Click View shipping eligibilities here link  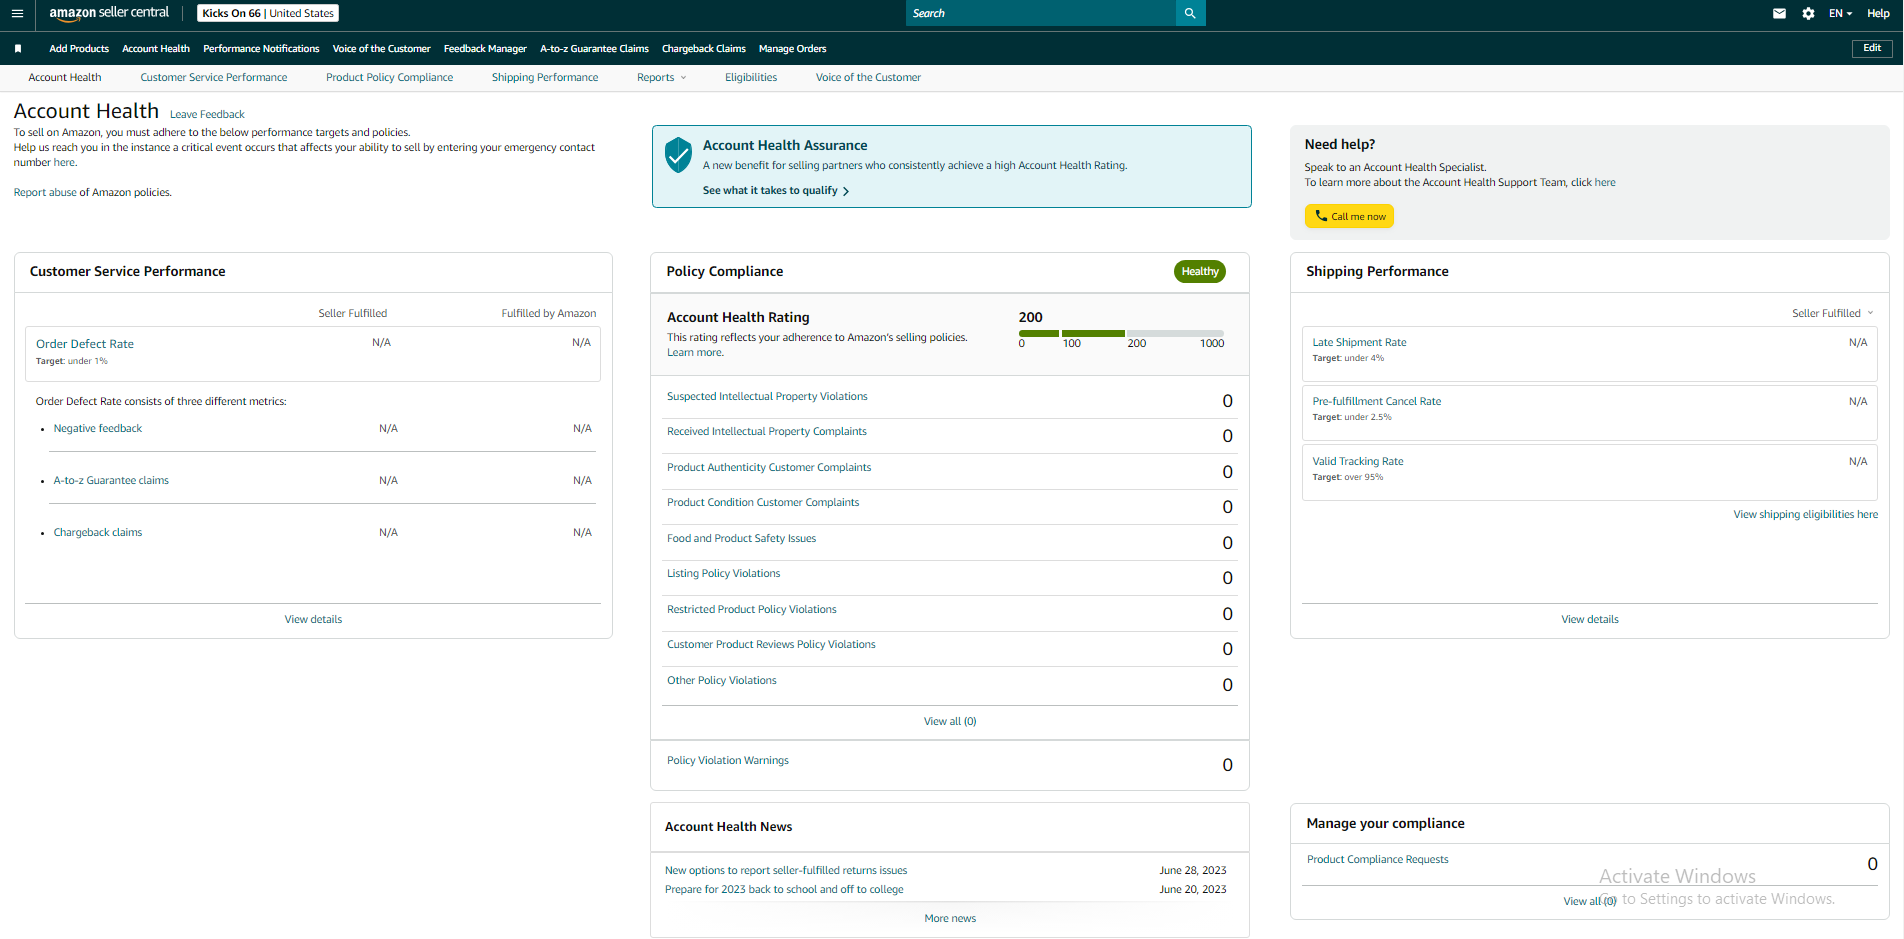click(1805, 514)
